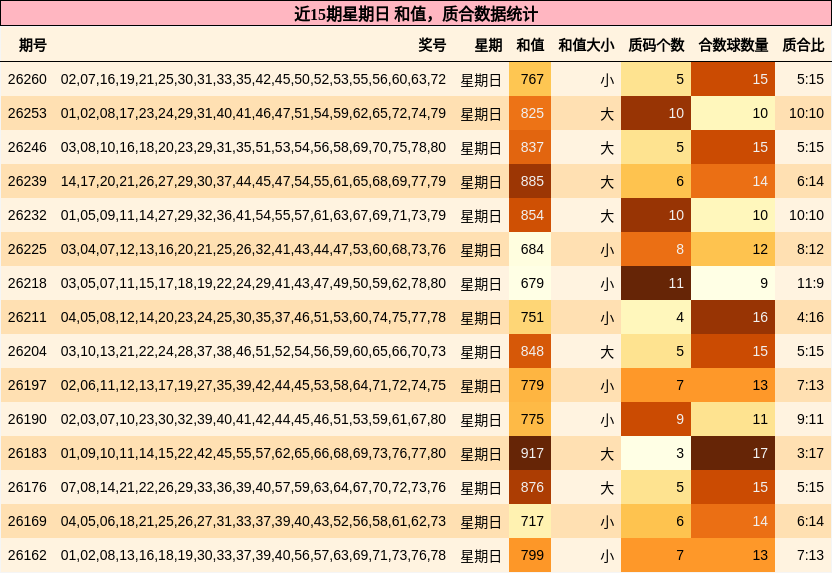Screen dimensions: 832x573
Task: Click the ratio 11:9 cell
Action: coord(803,283)
